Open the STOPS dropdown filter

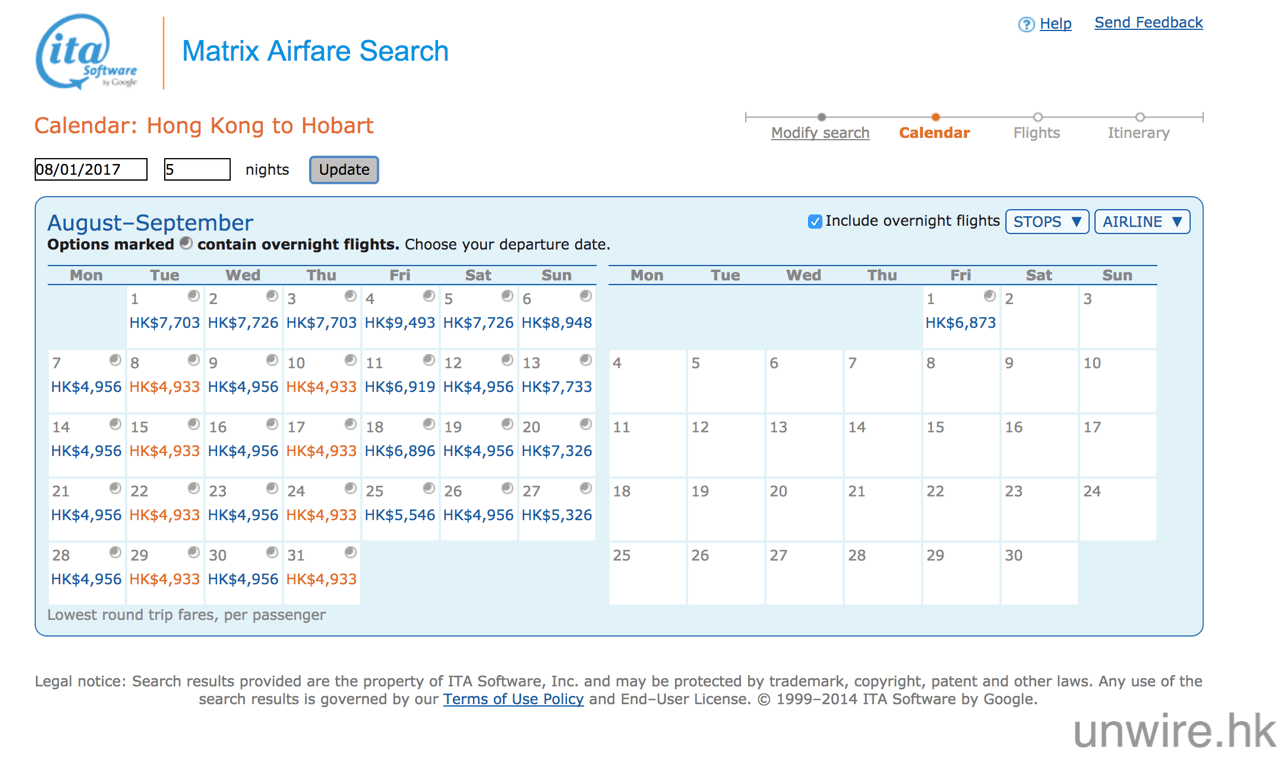(1047, 222)
